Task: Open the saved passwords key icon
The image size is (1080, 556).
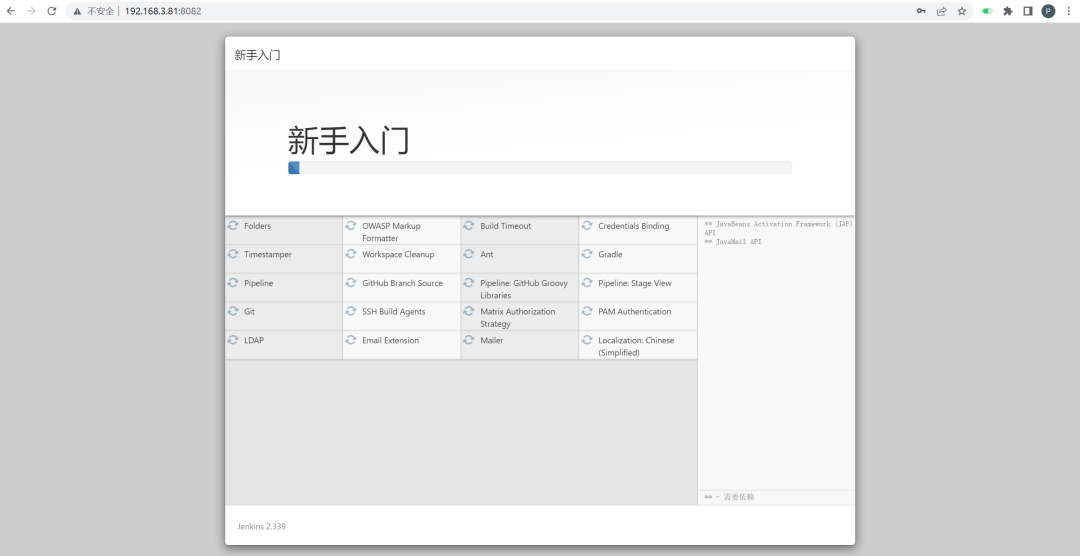Action: coord(921,11)
